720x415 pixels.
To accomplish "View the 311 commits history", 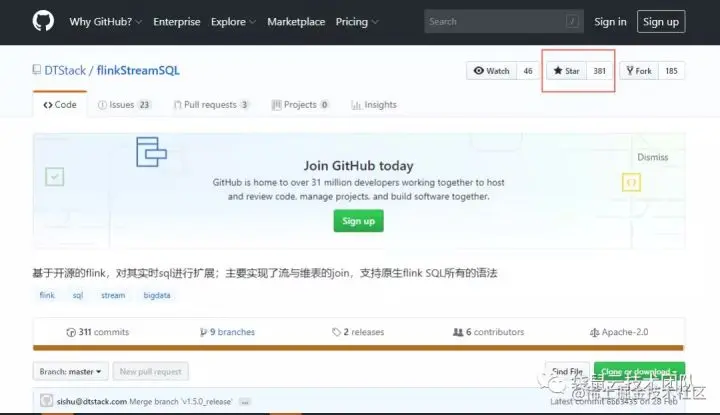I will point(98,332).
